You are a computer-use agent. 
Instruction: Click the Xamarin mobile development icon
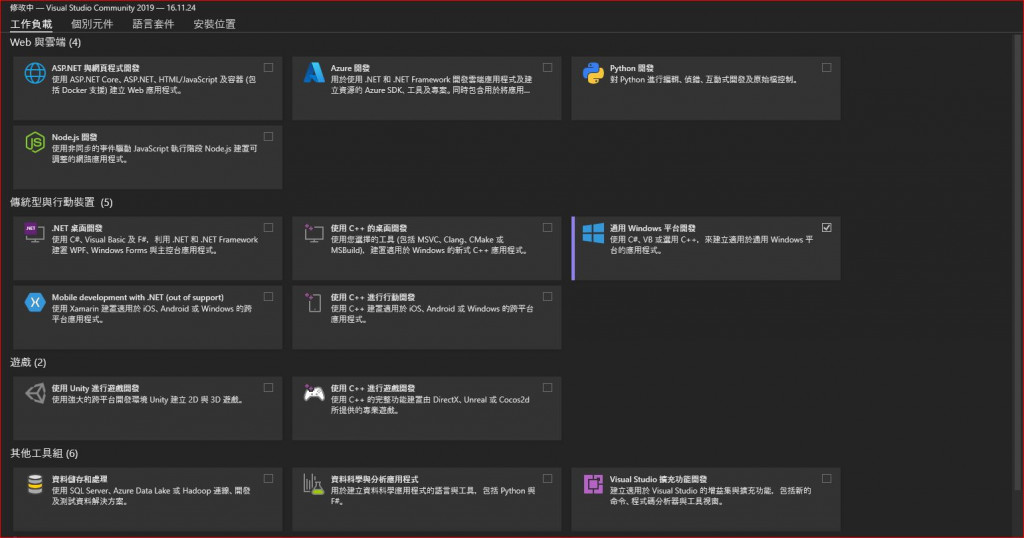pos(35,302)
